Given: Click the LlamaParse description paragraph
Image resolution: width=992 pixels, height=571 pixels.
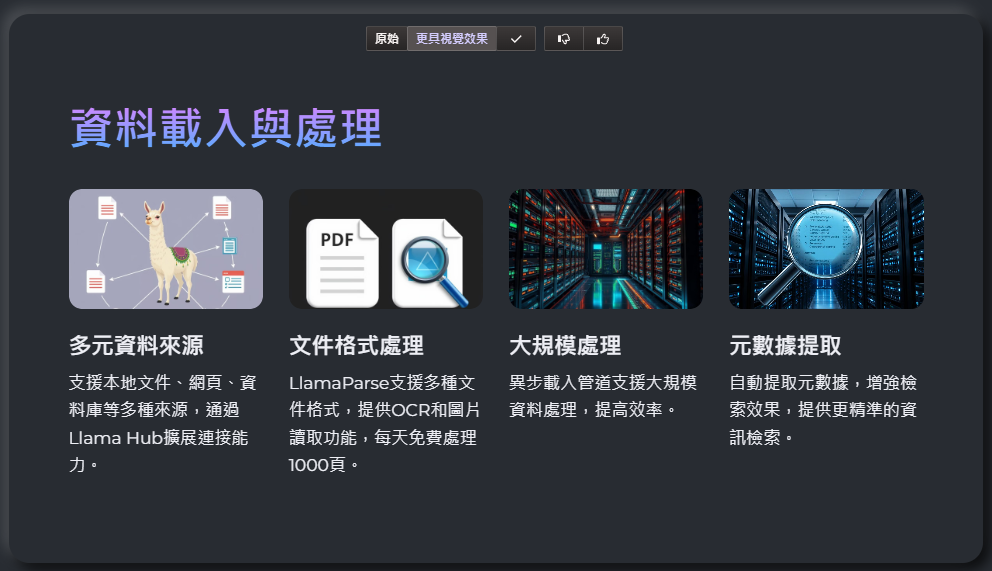Looking at the screenshot, I should (384, 424).
